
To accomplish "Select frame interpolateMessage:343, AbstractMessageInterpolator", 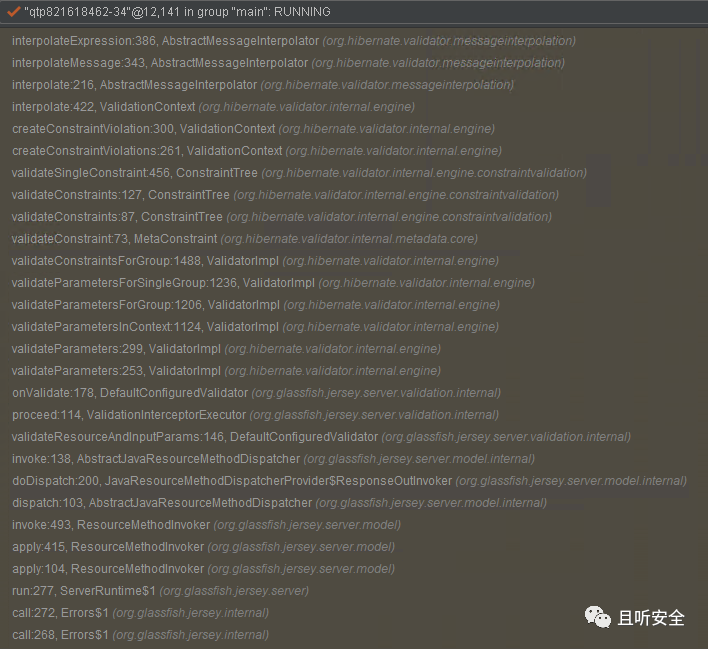I will point(289,63).
